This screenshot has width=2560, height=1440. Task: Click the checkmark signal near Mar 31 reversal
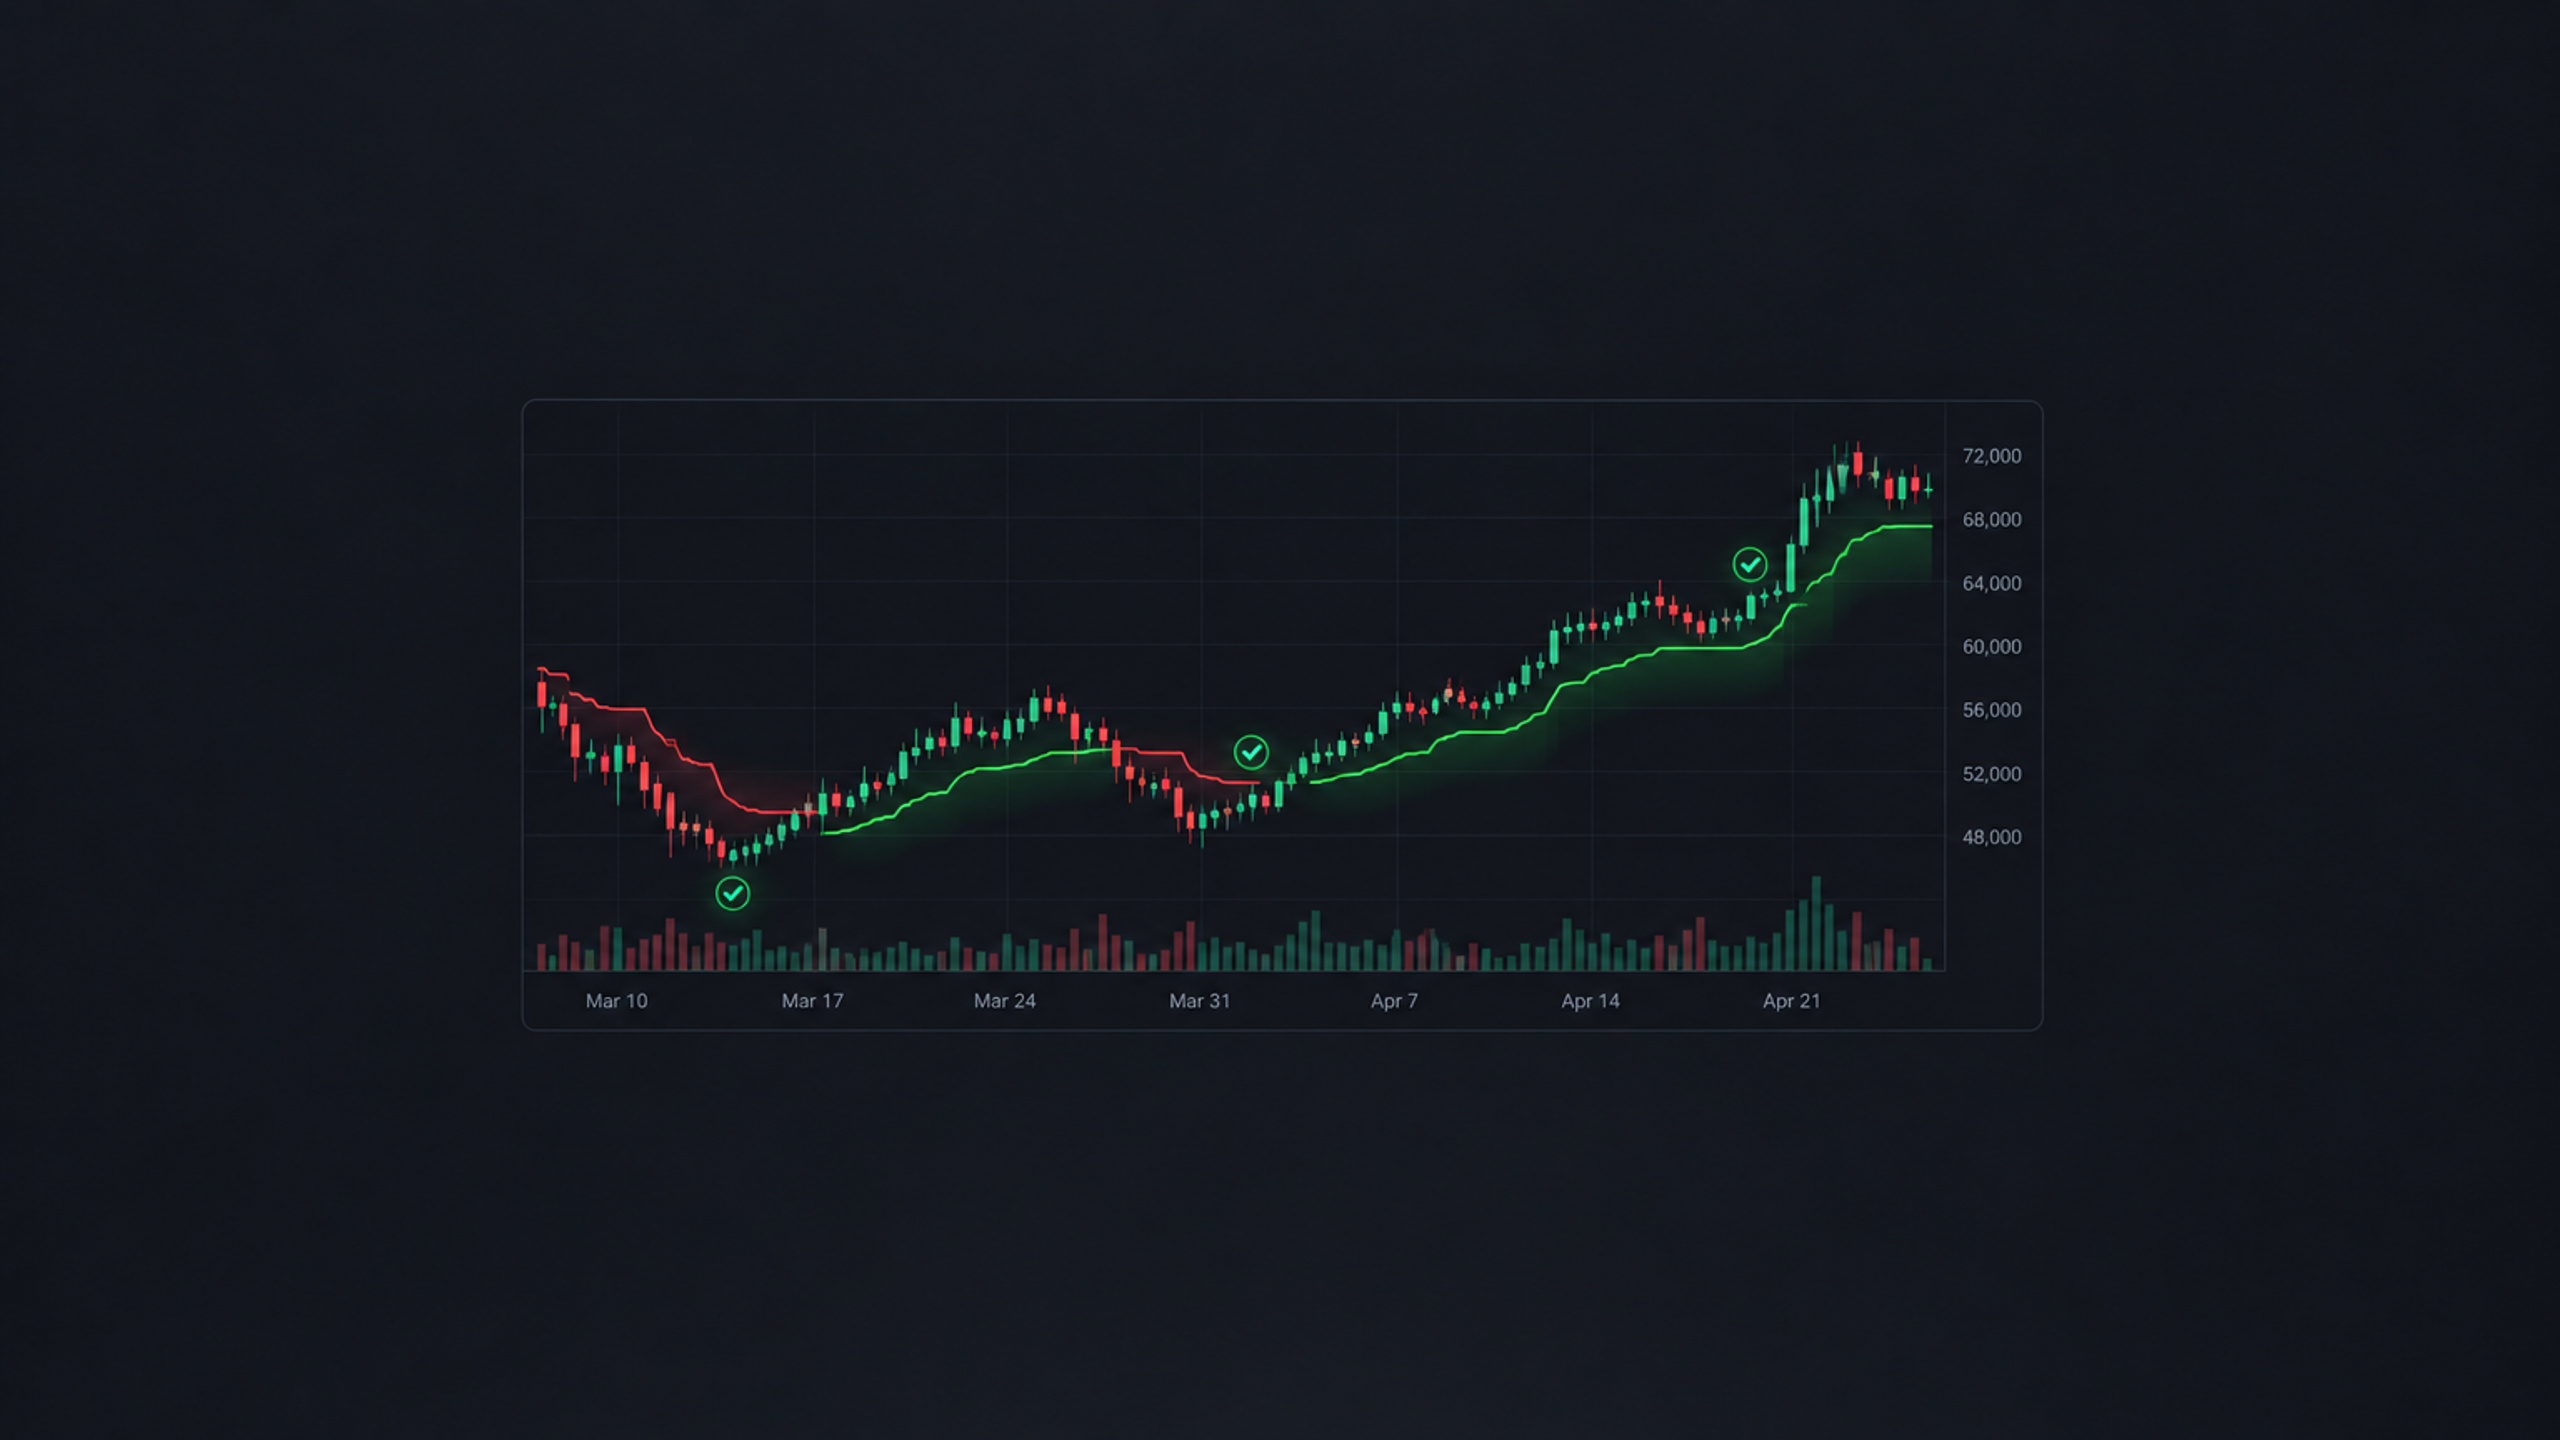click(1251, 752)
